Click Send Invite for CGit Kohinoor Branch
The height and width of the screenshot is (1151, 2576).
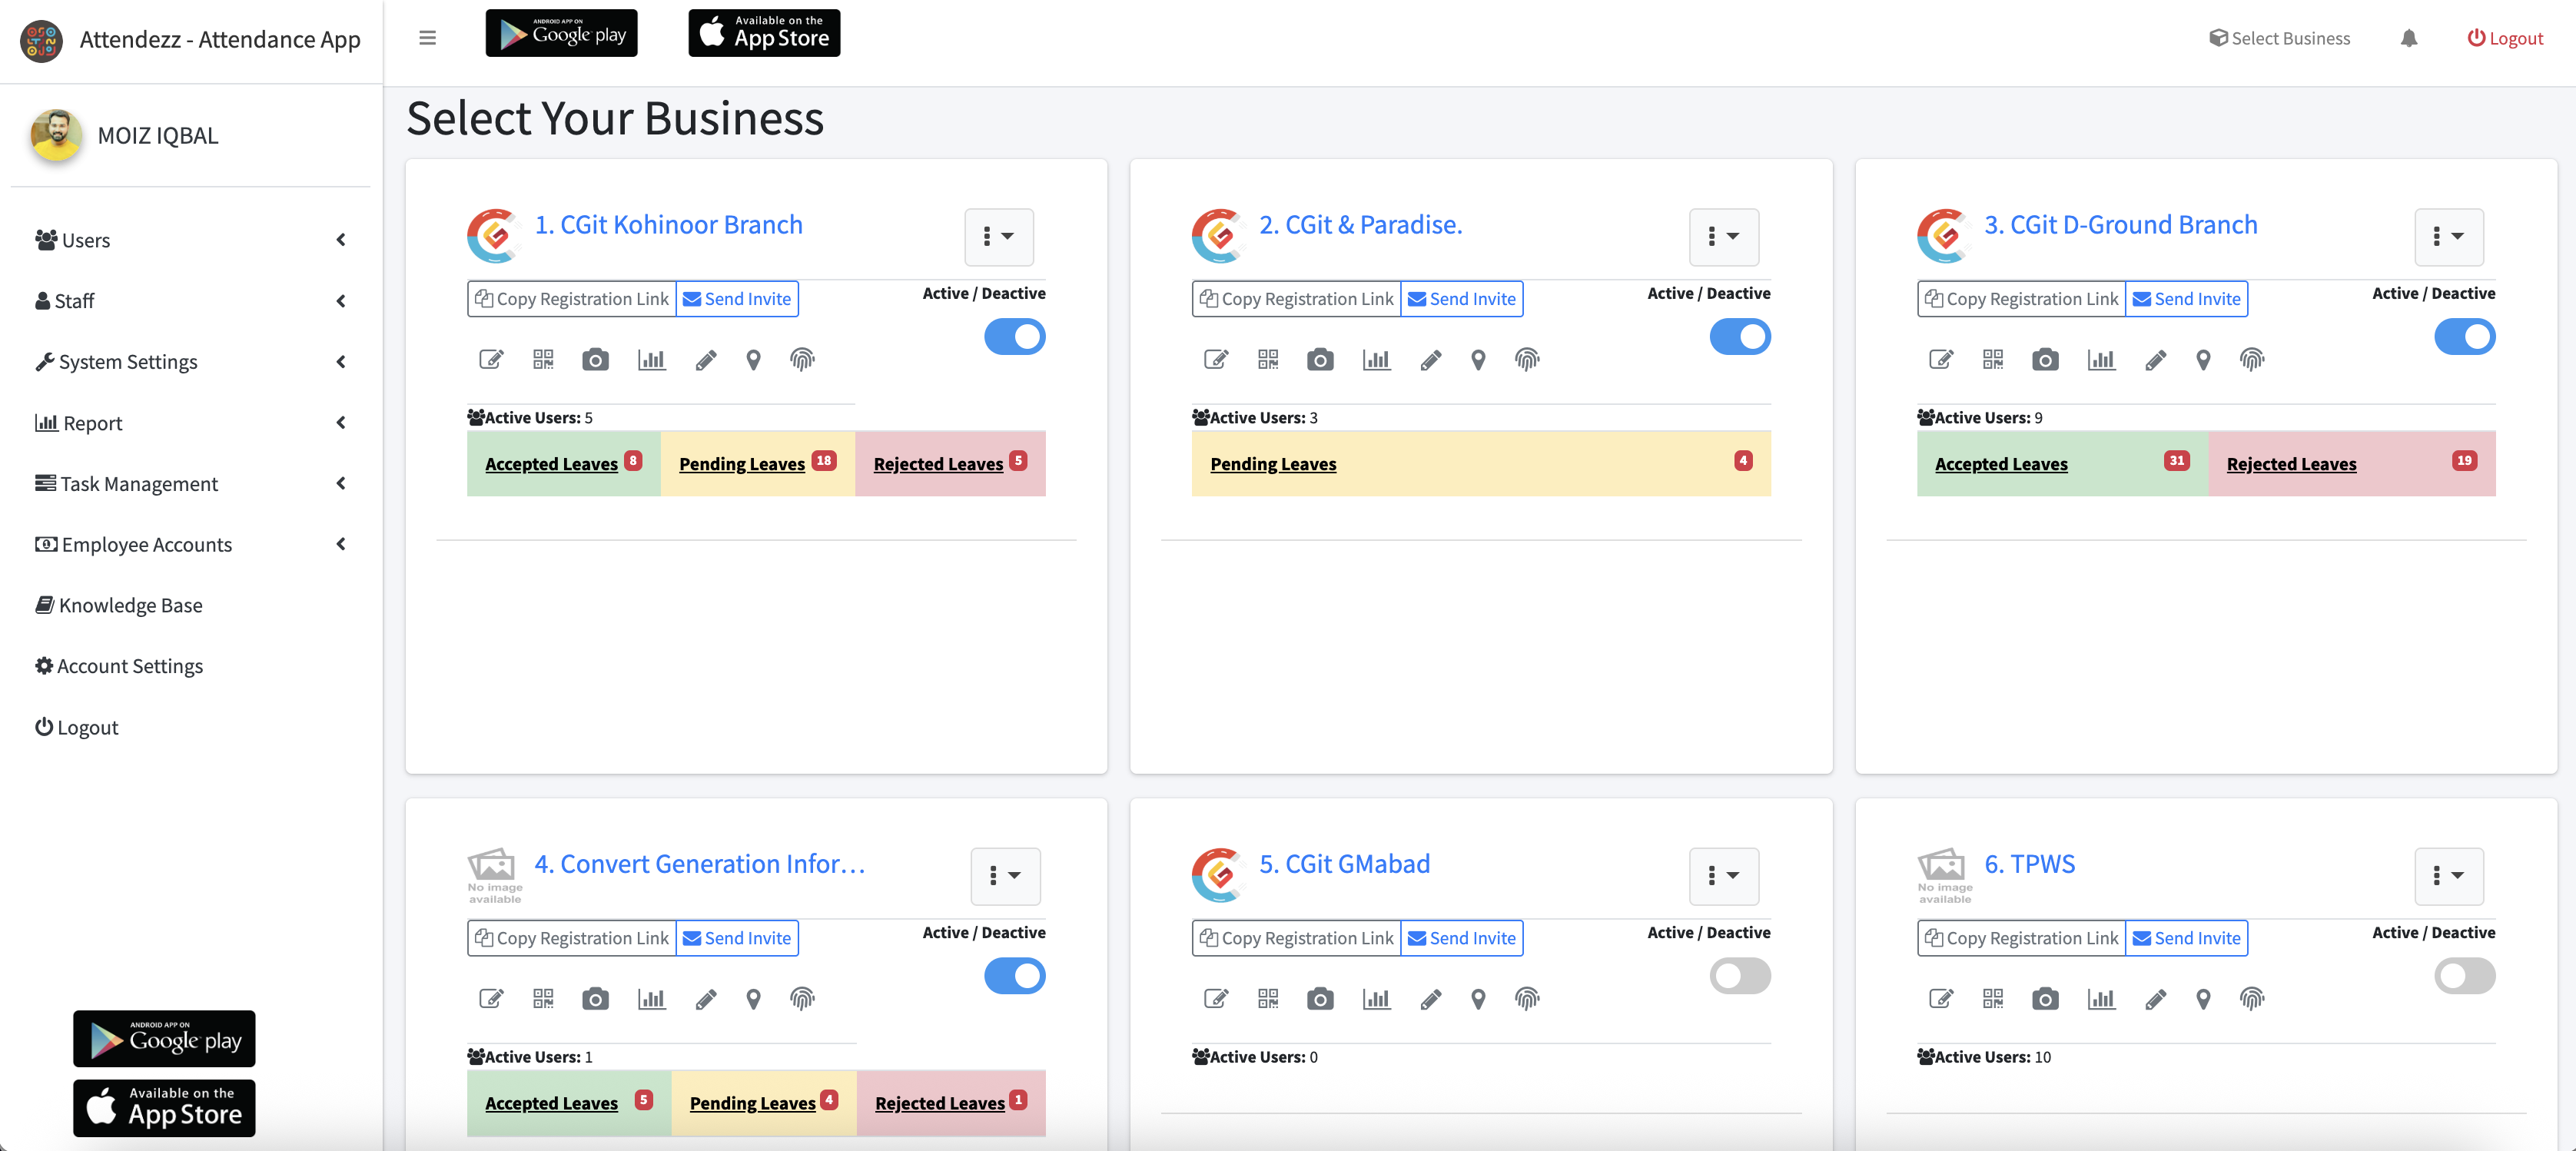coord(737,299)
